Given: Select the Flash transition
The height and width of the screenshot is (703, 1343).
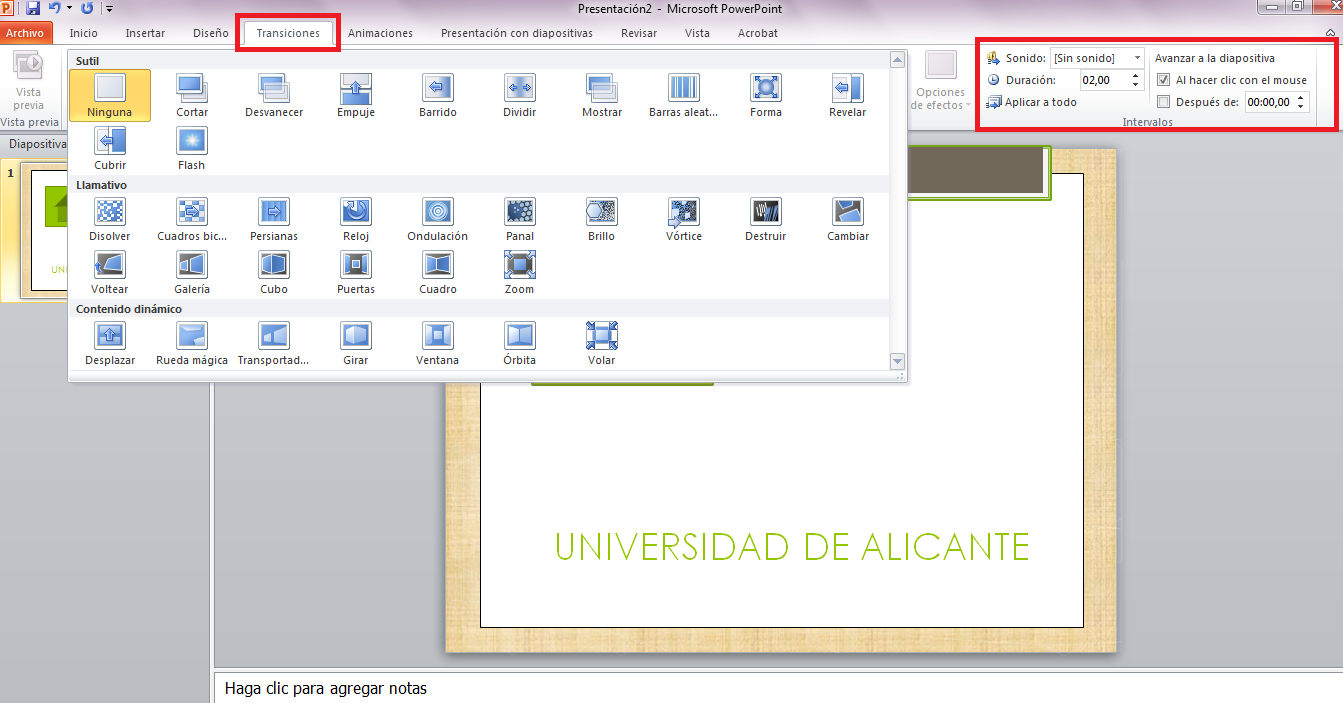Looking at the screenshot, I should (x=192, y=148).
